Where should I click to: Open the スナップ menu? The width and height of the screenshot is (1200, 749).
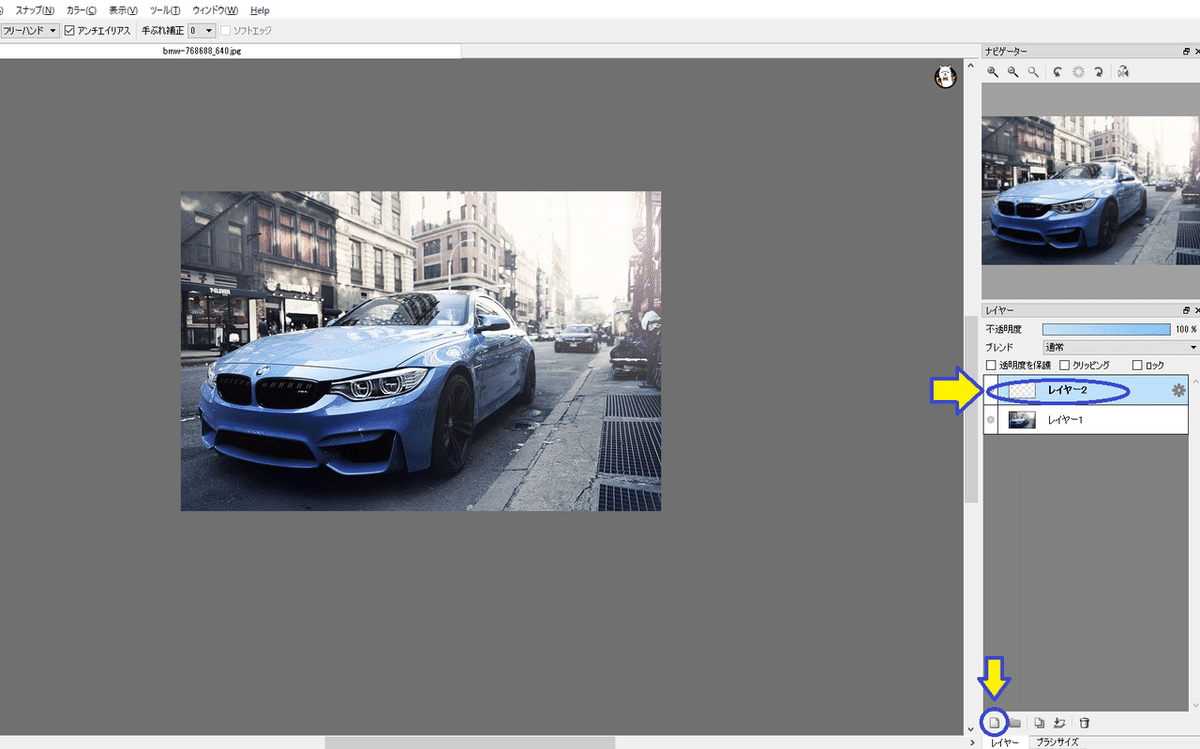(x=35, y=10)
